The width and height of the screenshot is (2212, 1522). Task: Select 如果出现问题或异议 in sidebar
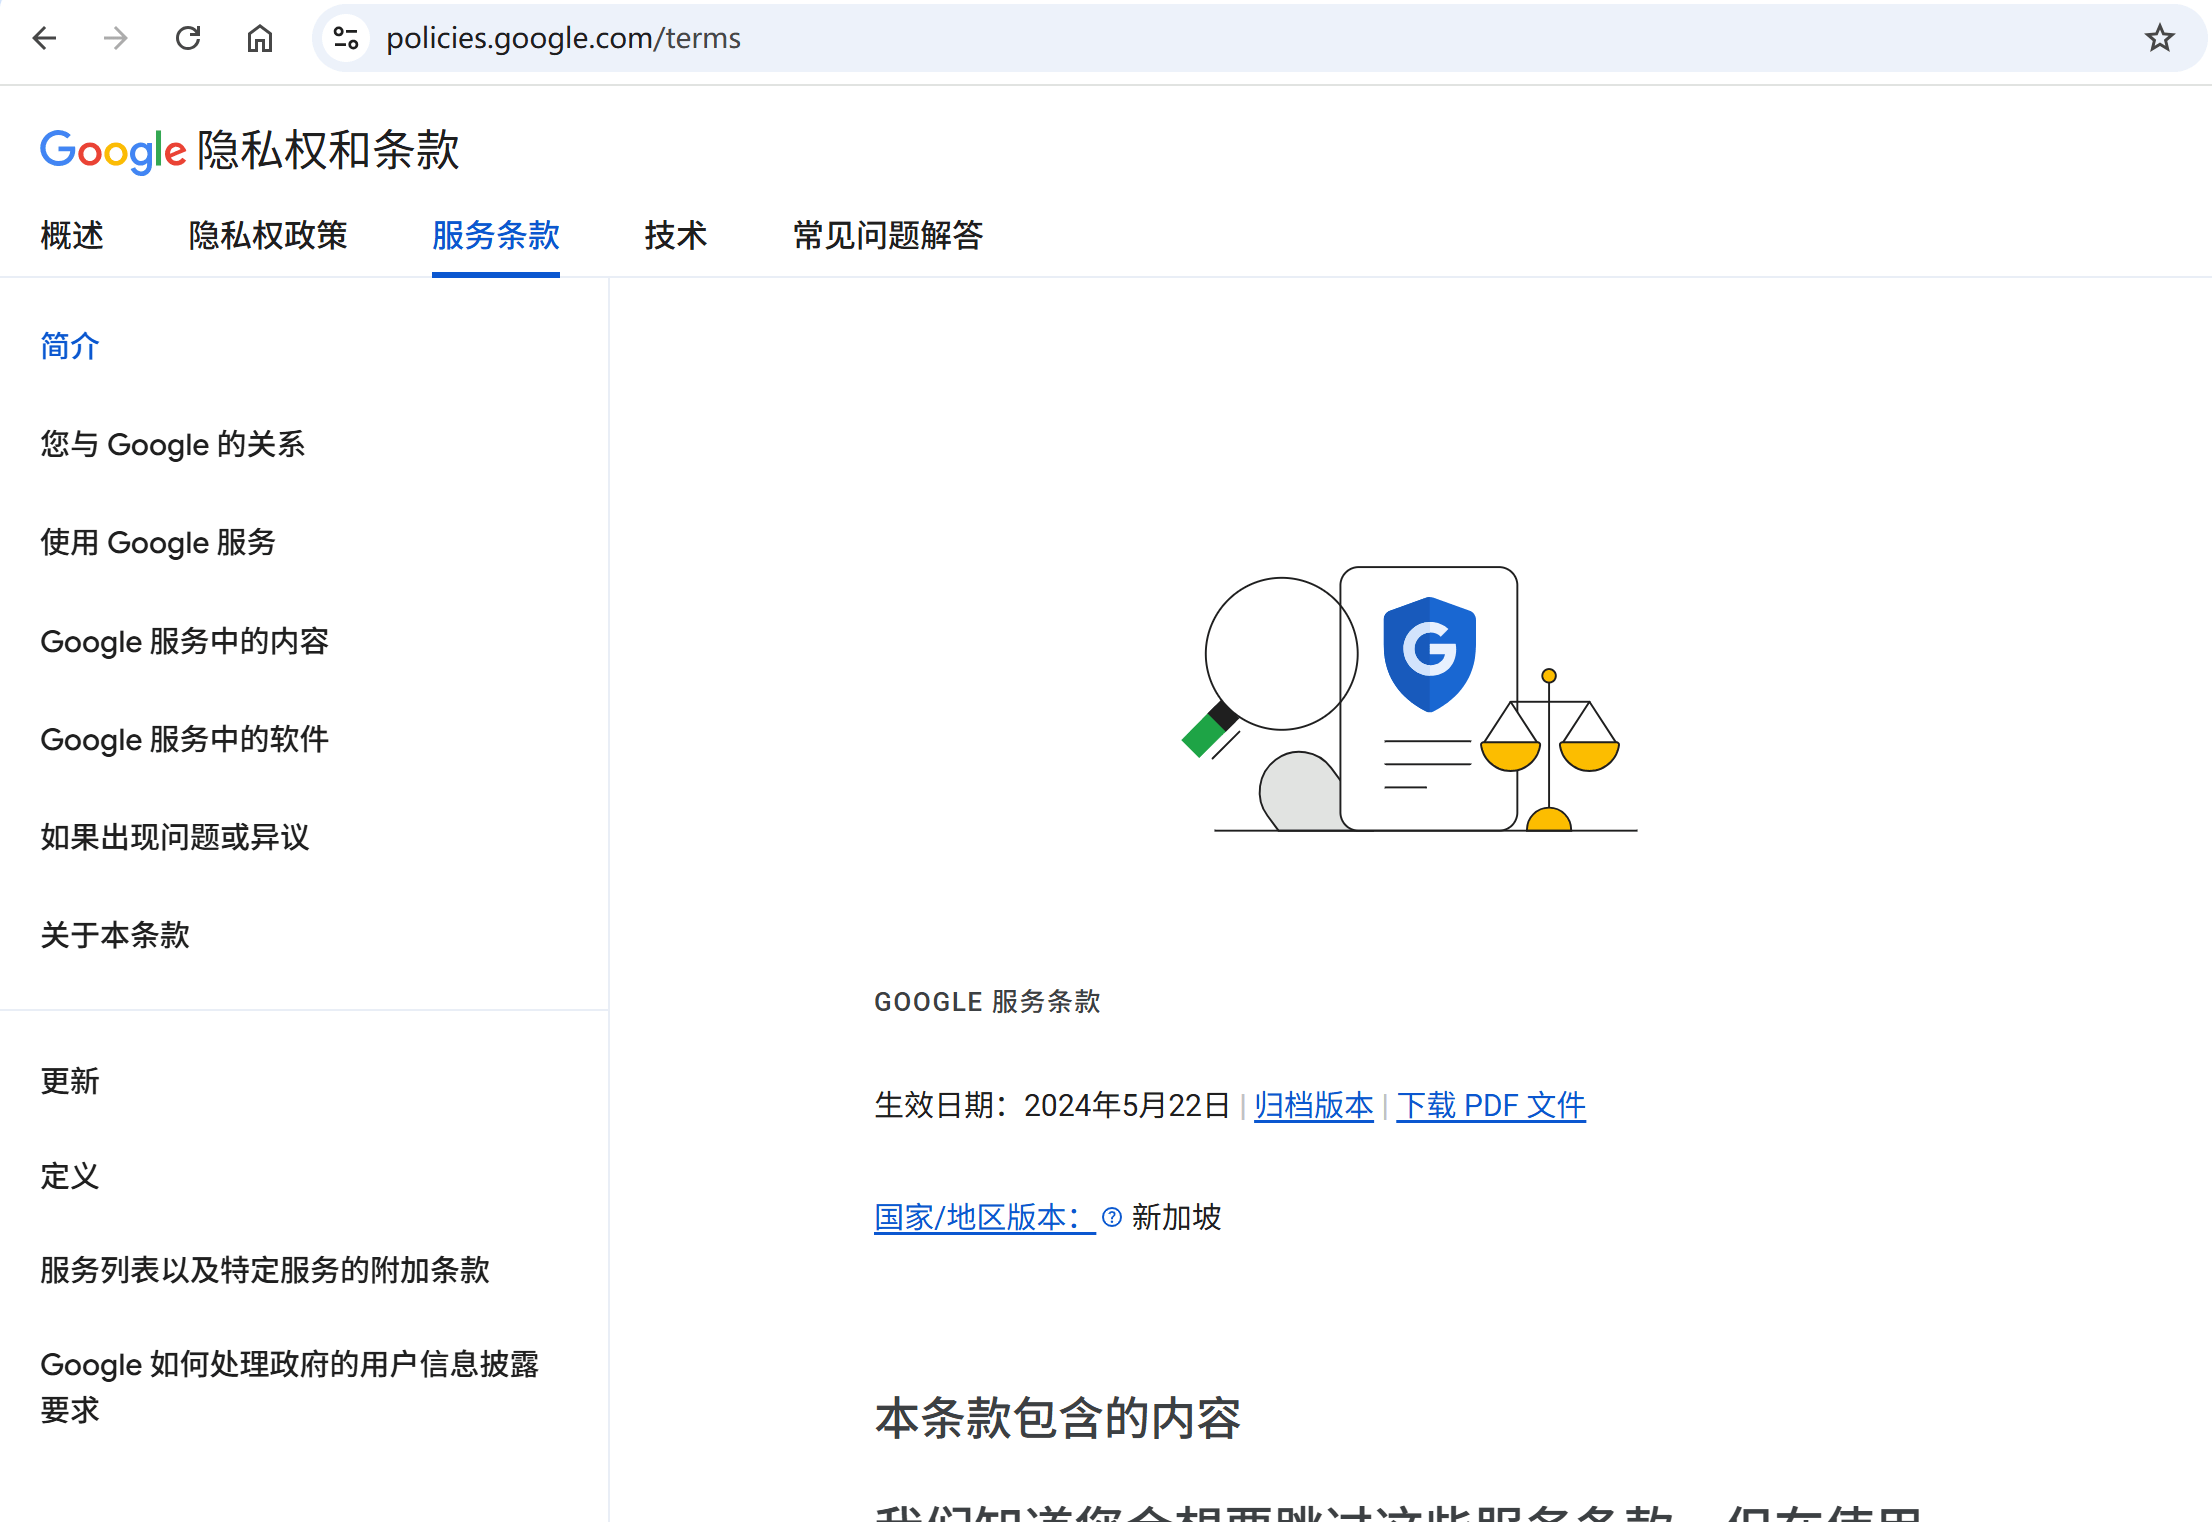pos(174,837)
